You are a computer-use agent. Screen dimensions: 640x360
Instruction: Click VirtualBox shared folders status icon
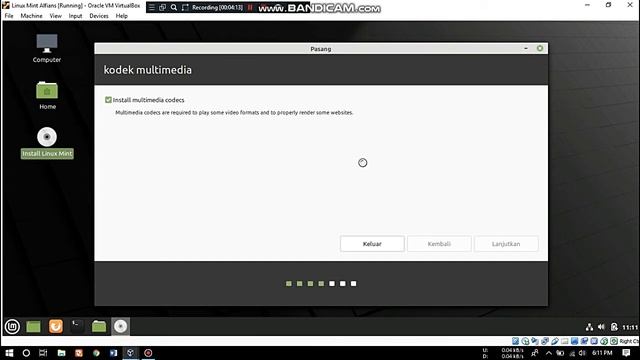(564, 341)
